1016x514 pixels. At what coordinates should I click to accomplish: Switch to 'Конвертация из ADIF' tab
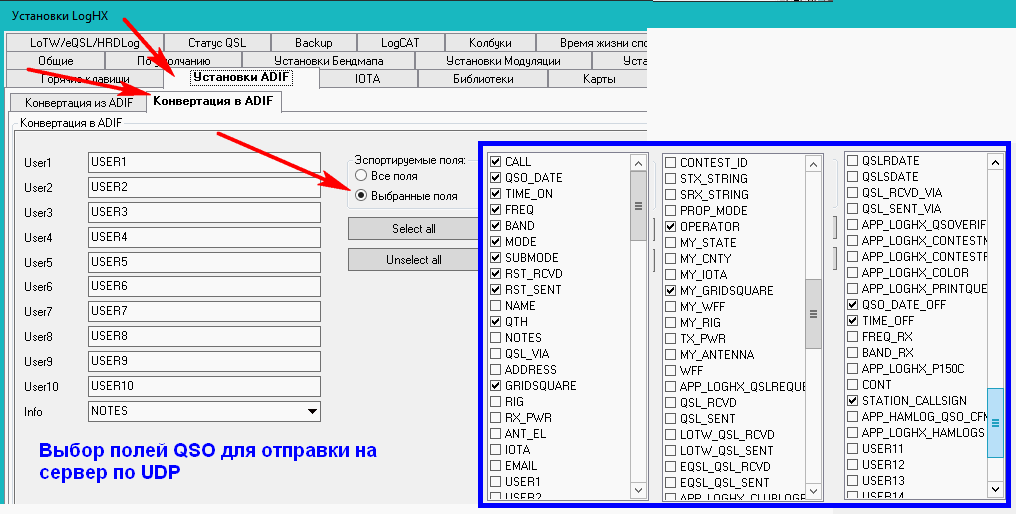coord(78,102)
